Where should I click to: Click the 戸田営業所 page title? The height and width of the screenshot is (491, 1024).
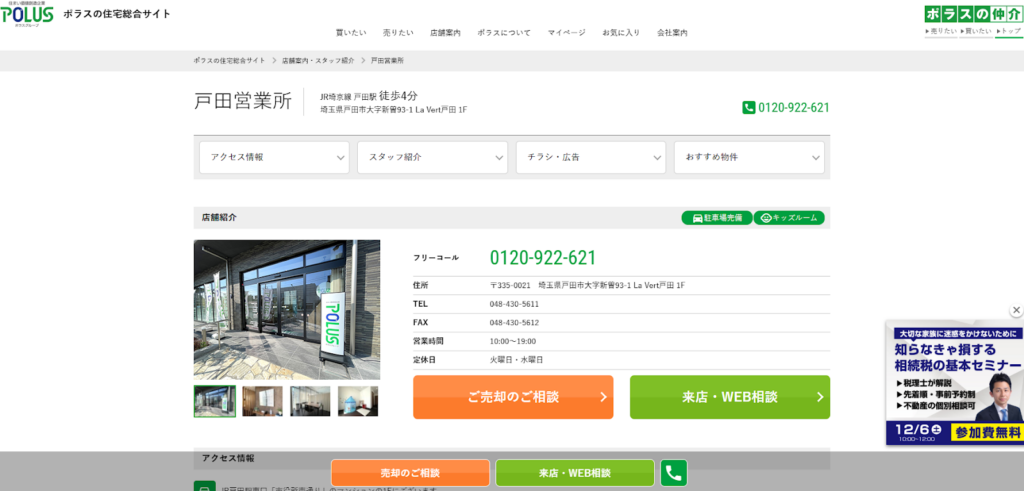point(243,101)
